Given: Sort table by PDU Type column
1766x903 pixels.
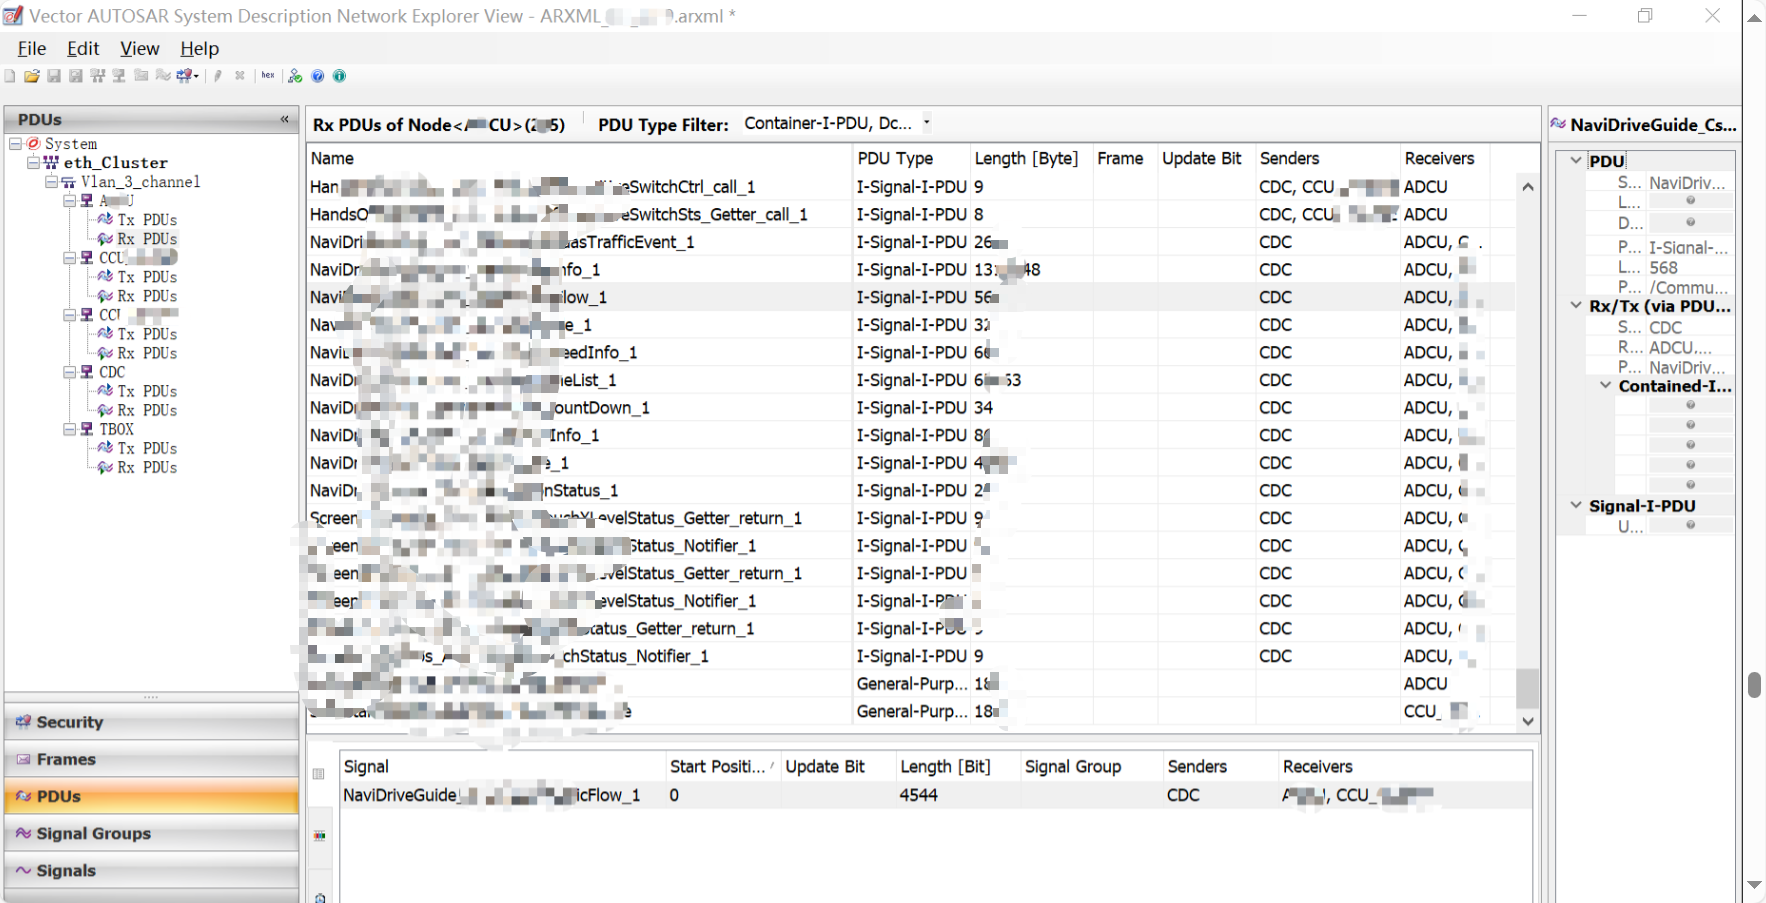Looking at the screenshot, I should pos(911,158).
